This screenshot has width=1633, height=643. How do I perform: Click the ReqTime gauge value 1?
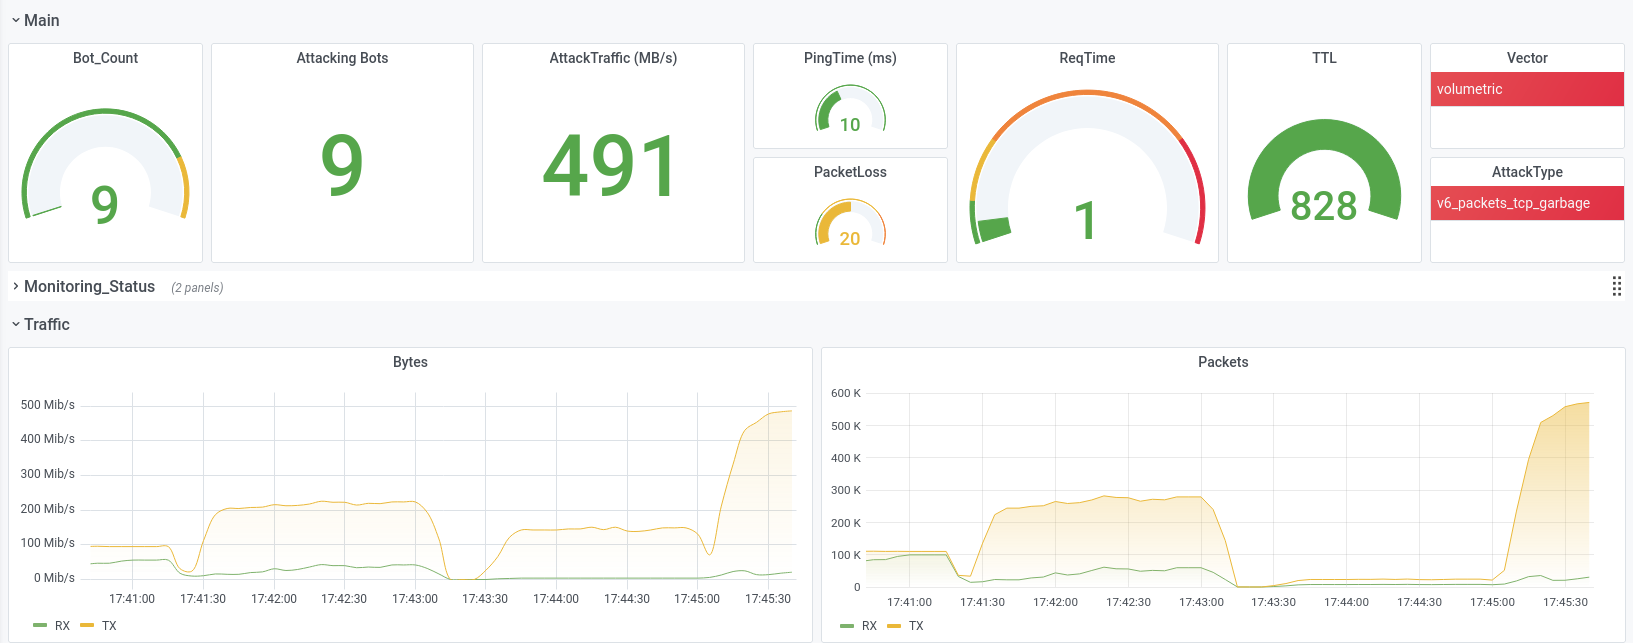point(1086,221)
